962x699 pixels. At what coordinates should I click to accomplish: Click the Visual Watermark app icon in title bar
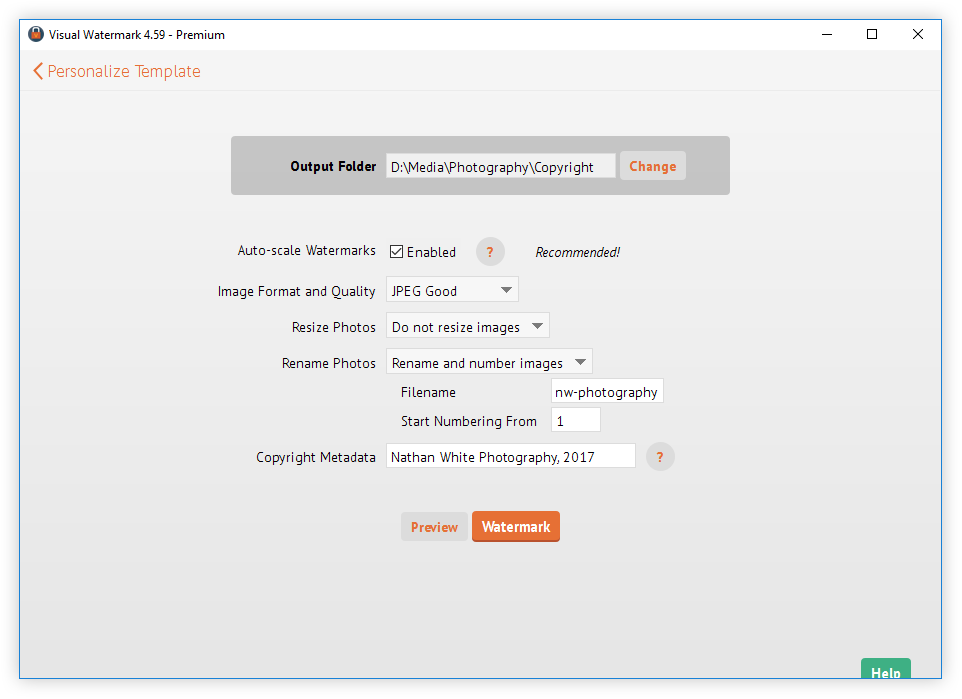pyautogui.click(x=35, y=34)
